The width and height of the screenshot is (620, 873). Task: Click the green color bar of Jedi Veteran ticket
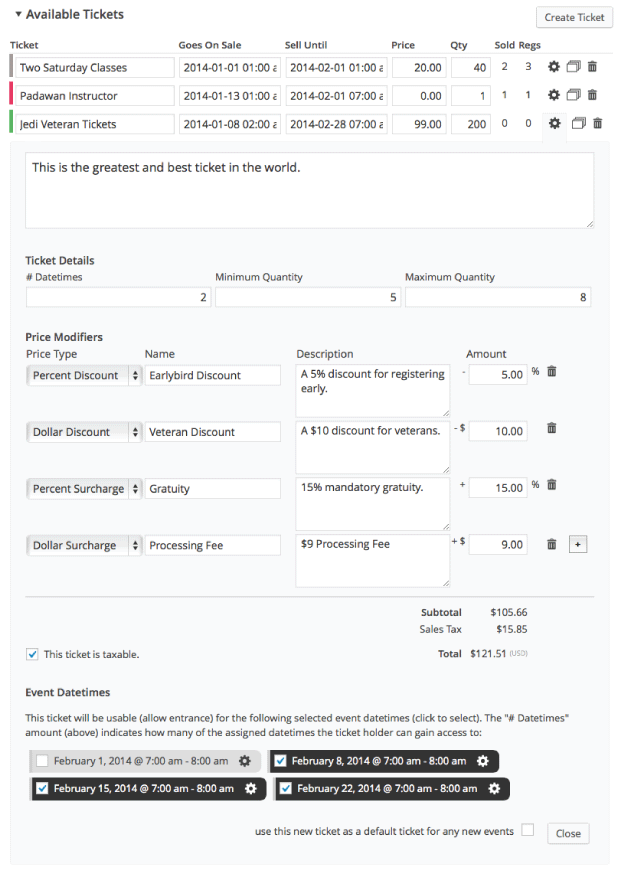[x=11, y=124]
